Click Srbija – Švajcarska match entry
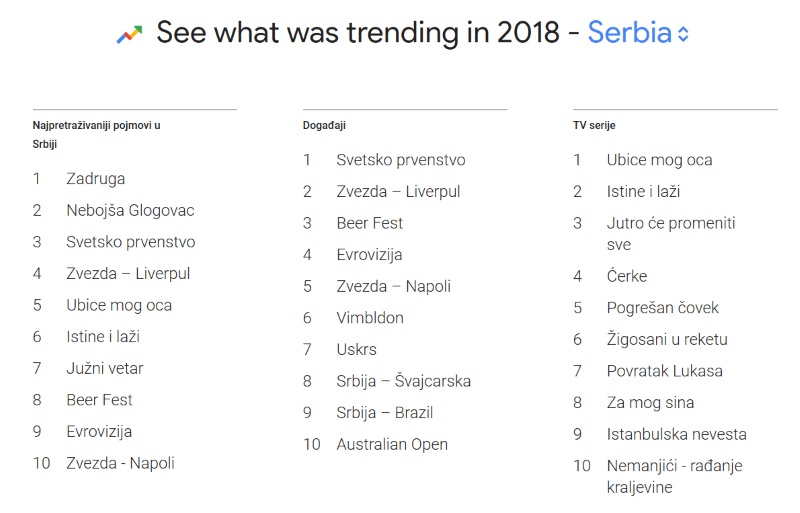The image size is (800, 513). coord(403,381)
